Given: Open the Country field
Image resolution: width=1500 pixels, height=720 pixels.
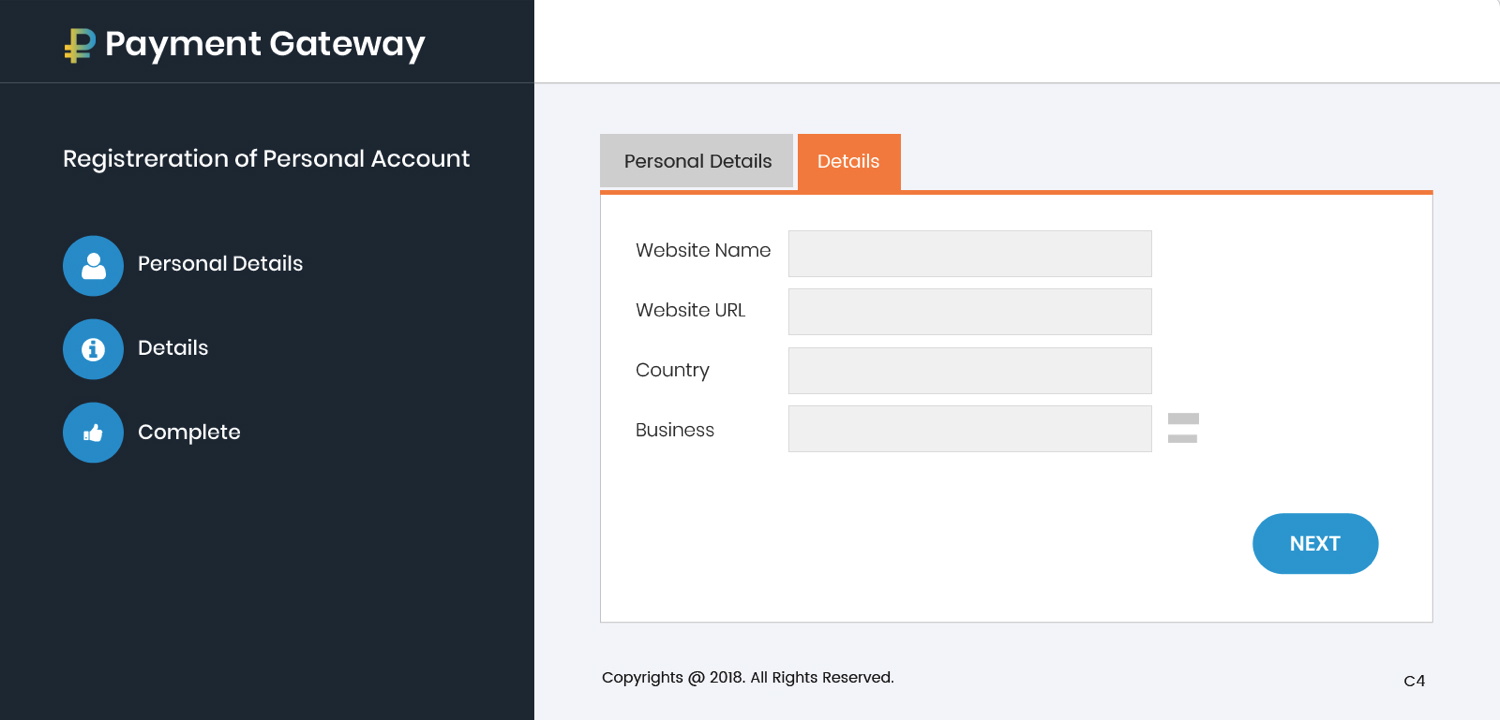Looking at the screenshot, I should pyautogui.click(x=969, y=370).
